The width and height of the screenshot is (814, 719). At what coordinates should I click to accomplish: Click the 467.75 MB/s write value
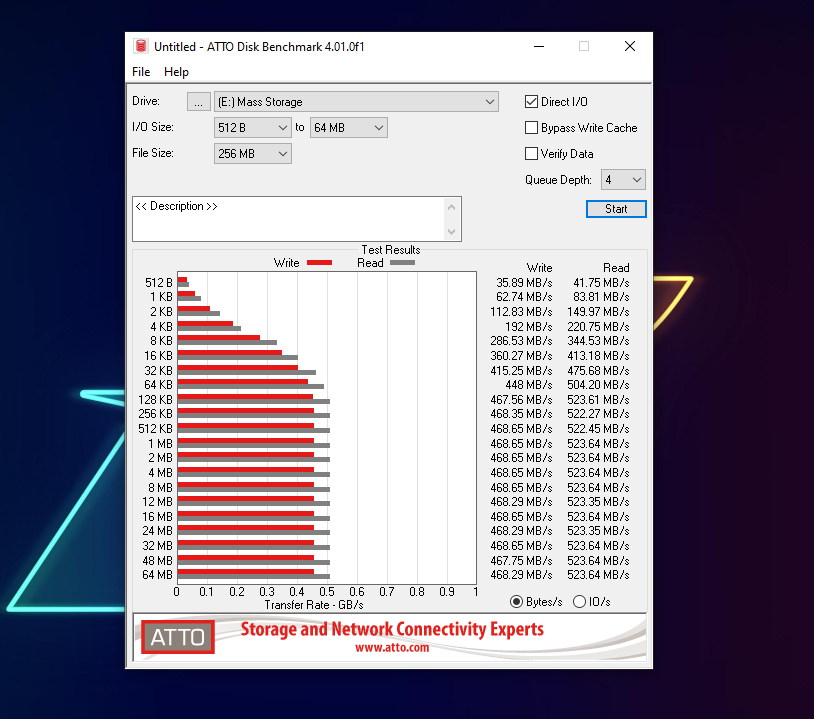point(521,561)
